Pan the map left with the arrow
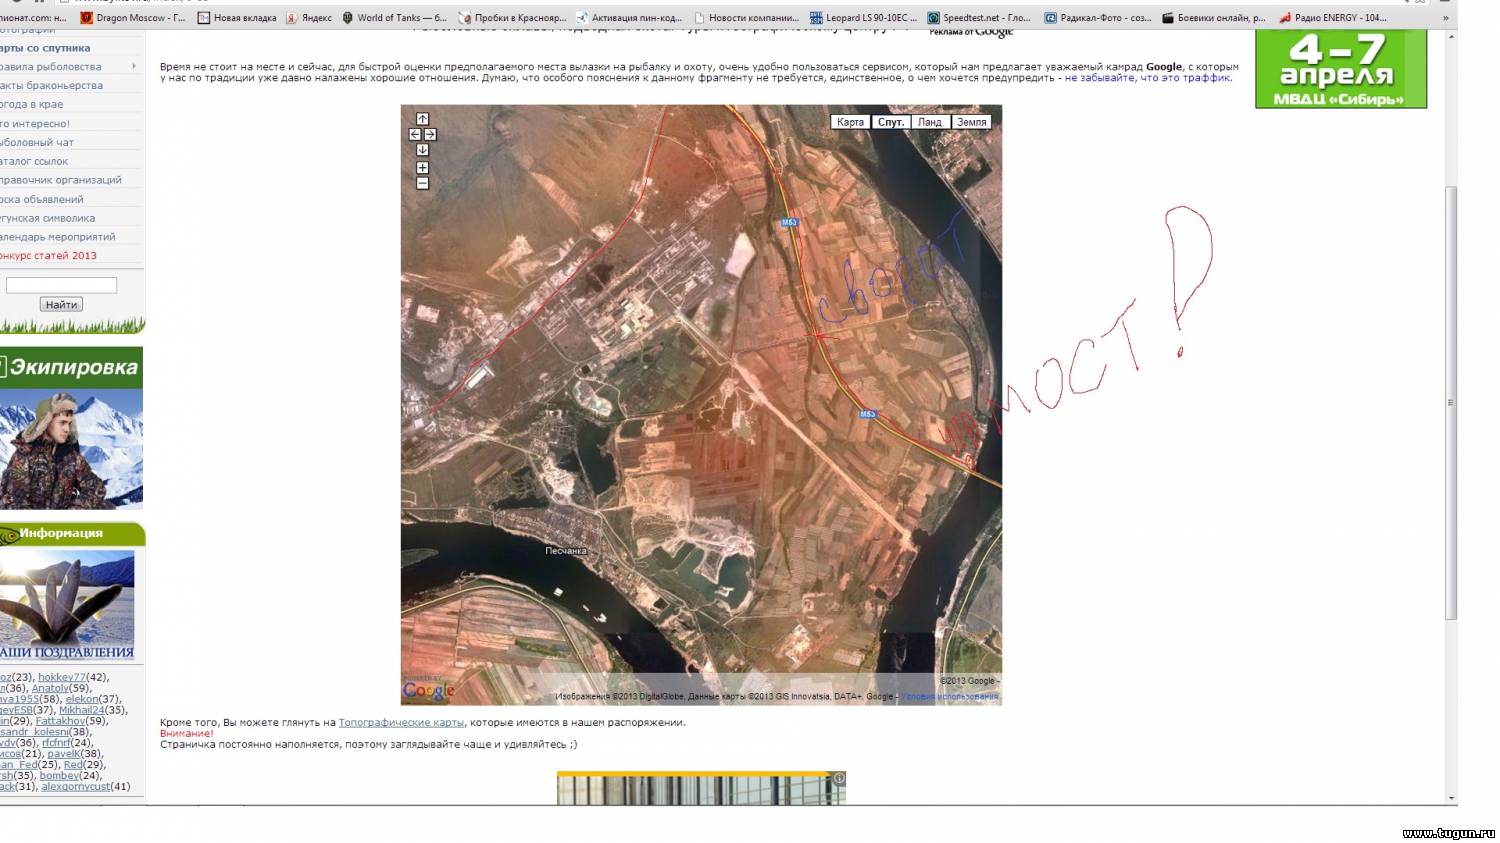The width and height of the screenshot is (1500, 843). [x=415, y=134]
